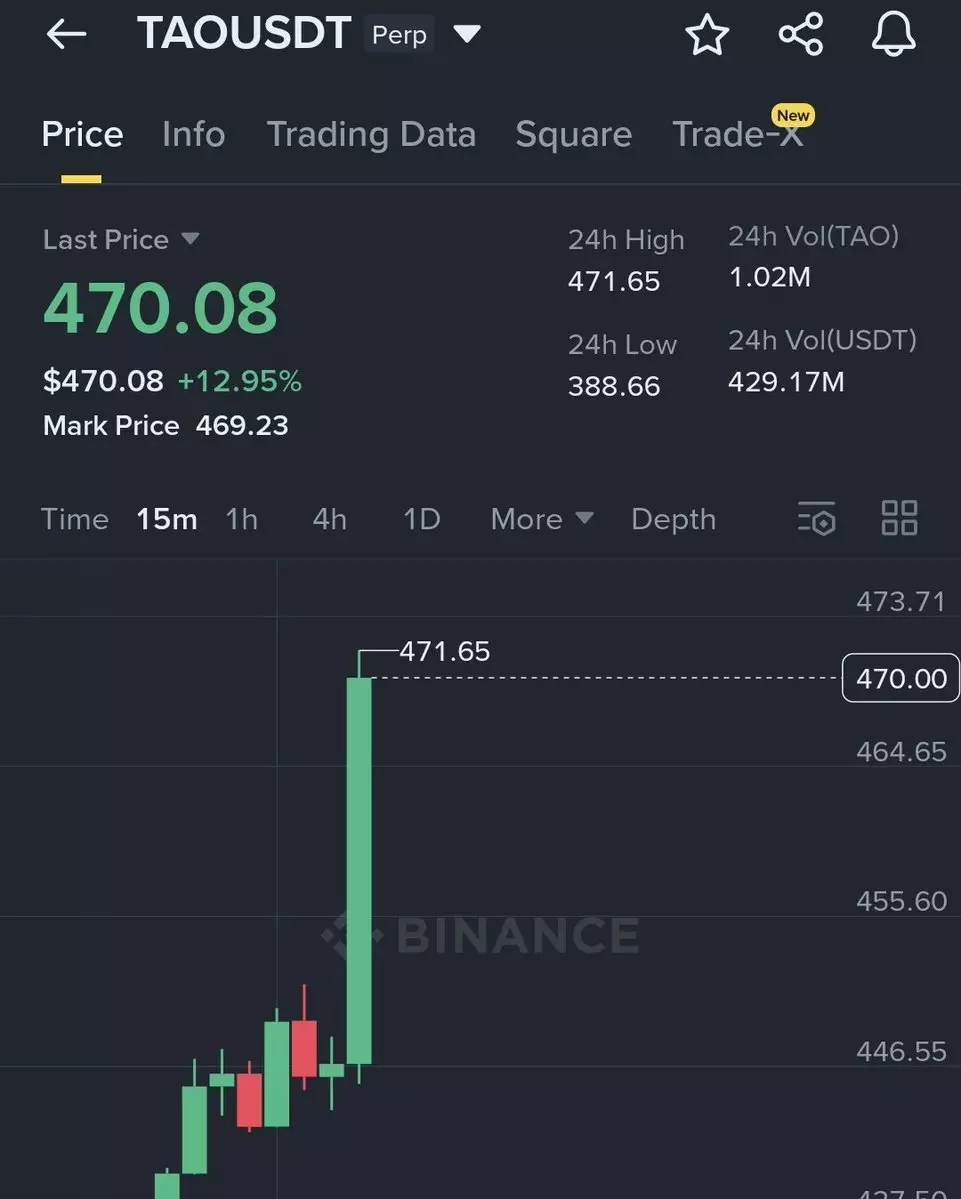Switch to the Info tab

[193, 134]
